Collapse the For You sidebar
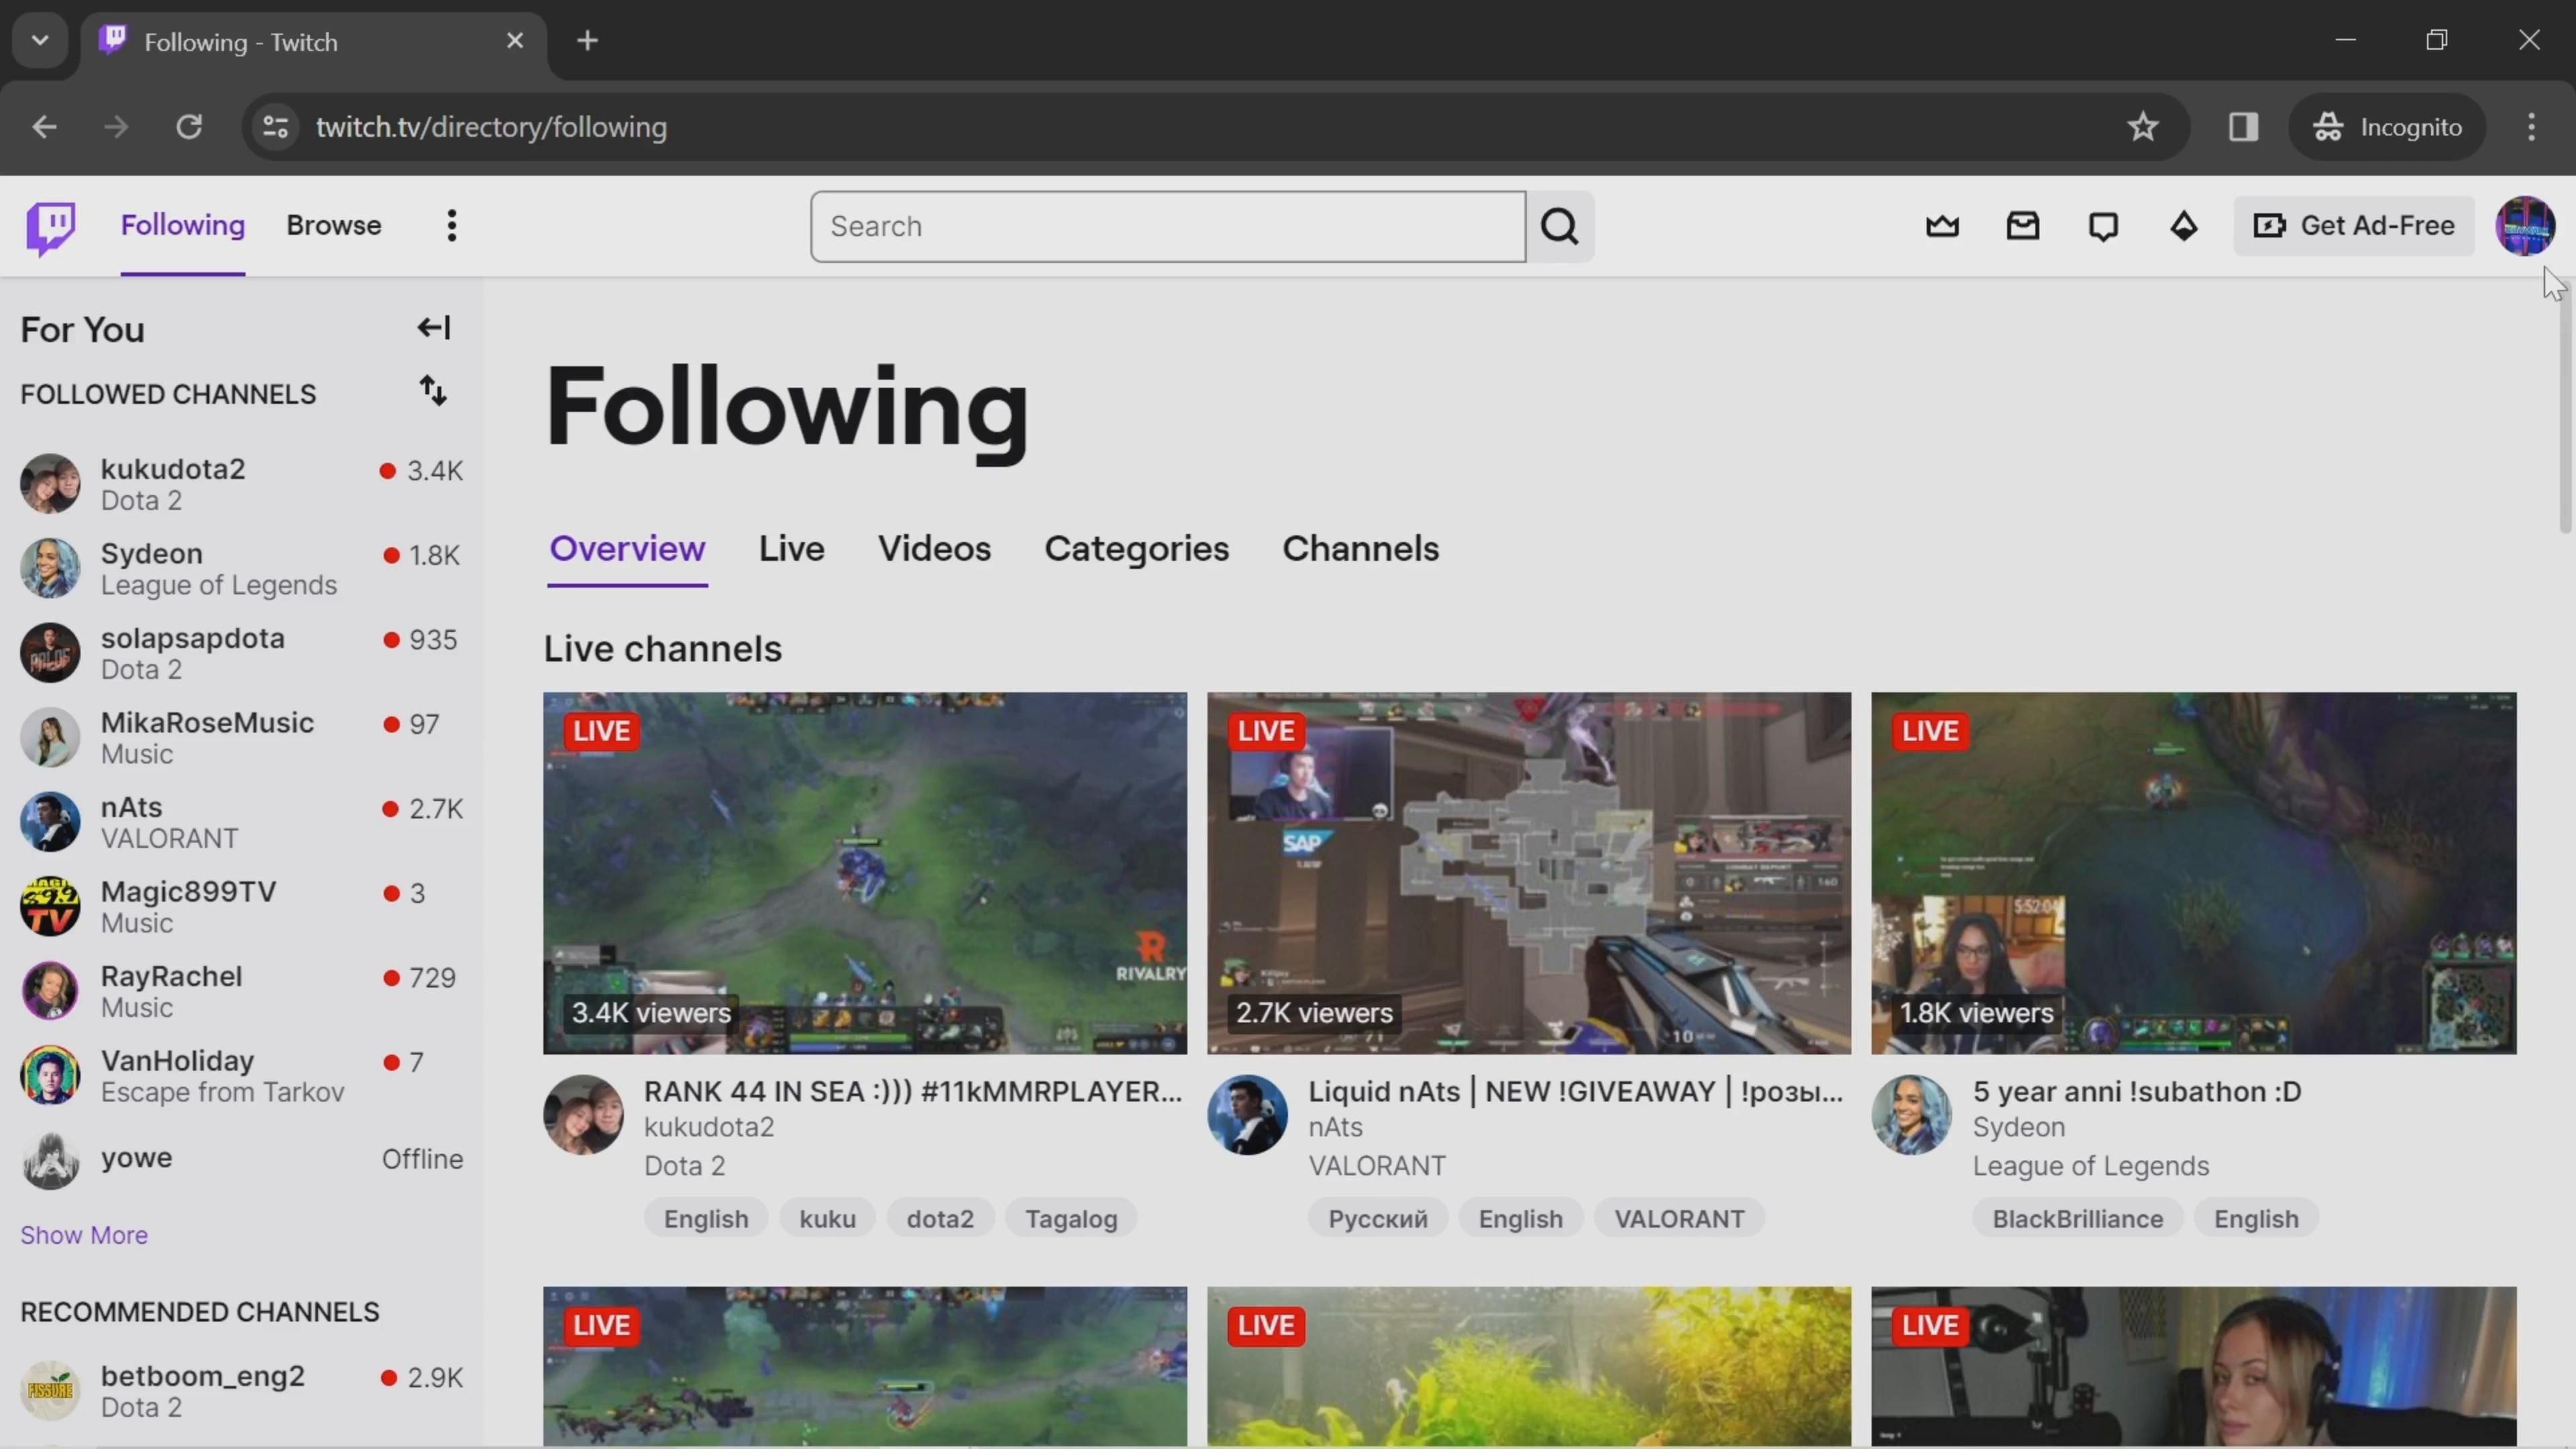2576x1449 pixels. [x=434, y=328]
